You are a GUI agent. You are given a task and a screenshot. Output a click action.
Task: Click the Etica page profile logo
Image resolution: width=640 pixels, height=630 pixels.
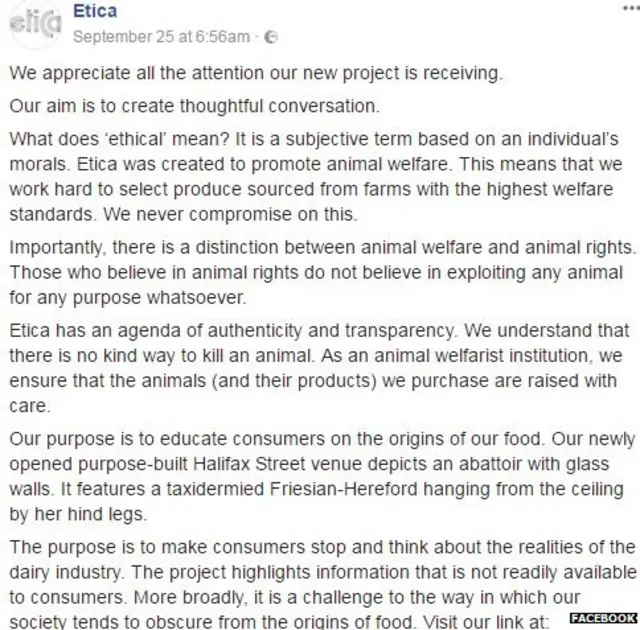coord(33,24)
